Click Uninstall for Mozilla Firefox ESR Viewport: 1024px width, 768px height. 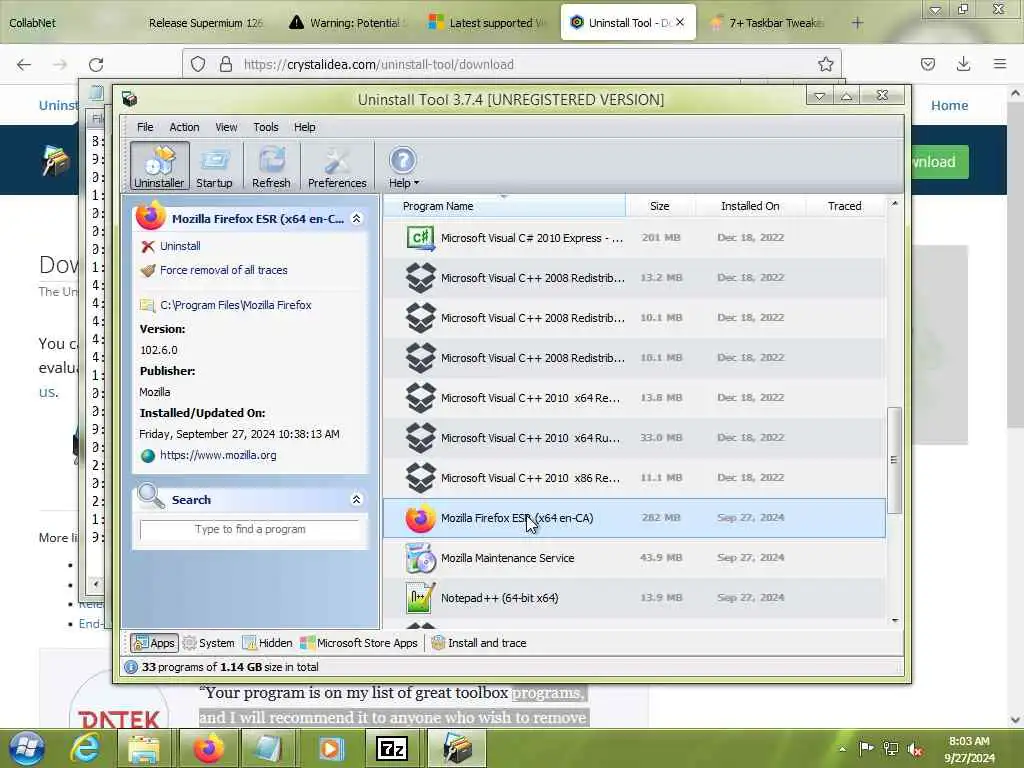click(180, 246)
